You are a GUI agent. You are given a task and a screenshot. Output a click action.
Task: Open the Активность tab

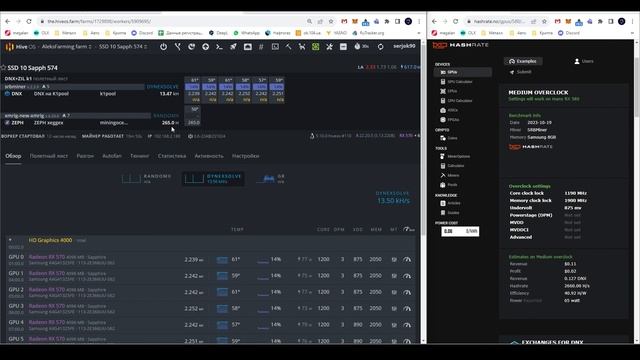coord(209,156)
